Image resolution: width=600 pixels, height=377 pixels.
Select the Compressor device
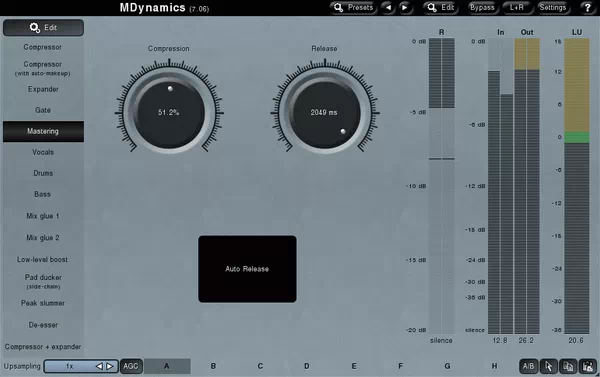coord(42,47)
